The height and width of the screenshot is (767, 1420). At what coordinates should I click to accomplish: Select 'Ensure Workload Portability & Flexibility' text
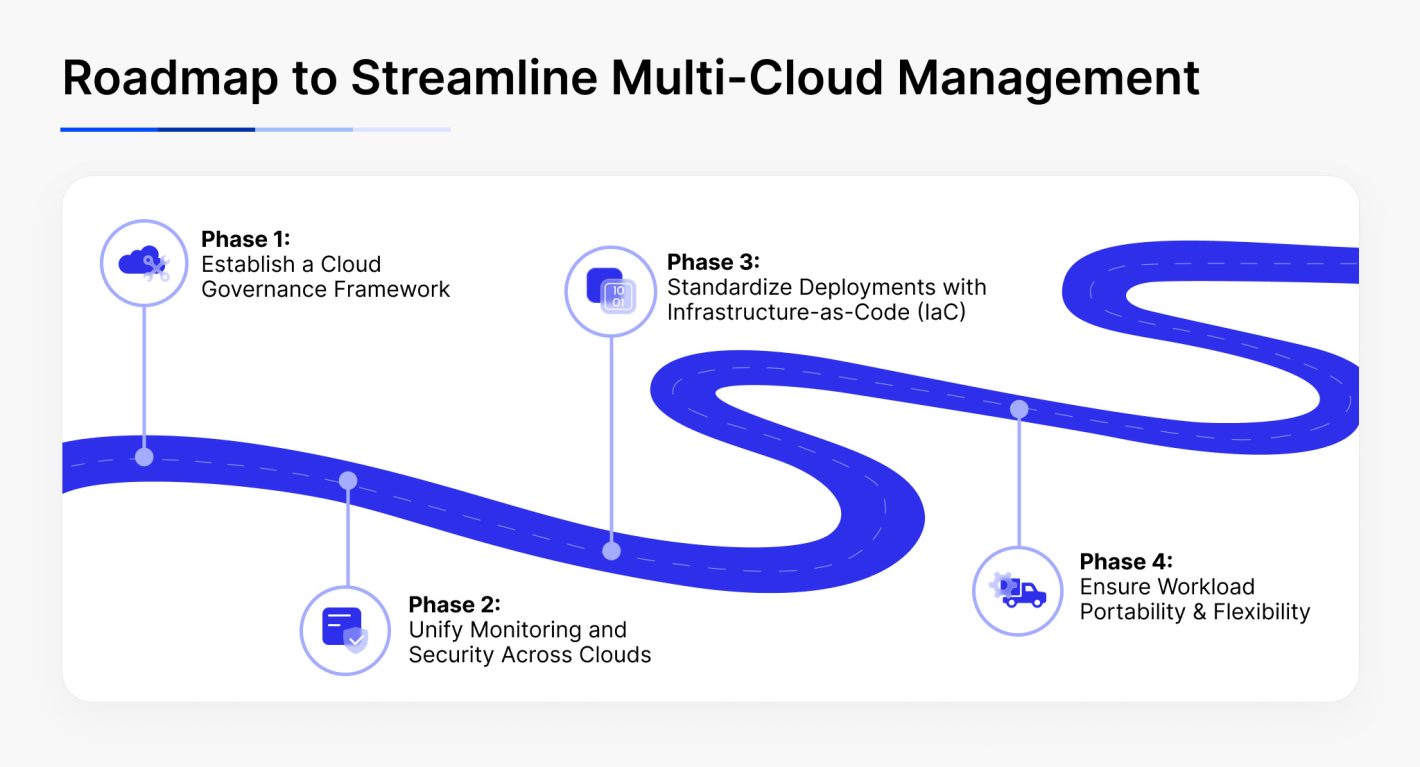click(1195, 599)
